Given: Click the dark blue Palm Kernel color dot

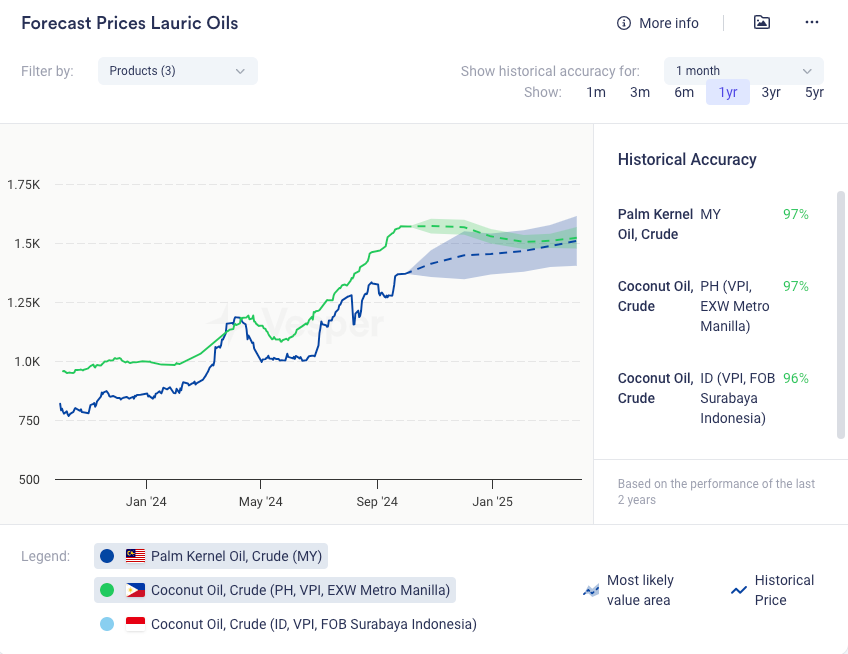Looking at the screenshot, I should click(x=107, y=556).
